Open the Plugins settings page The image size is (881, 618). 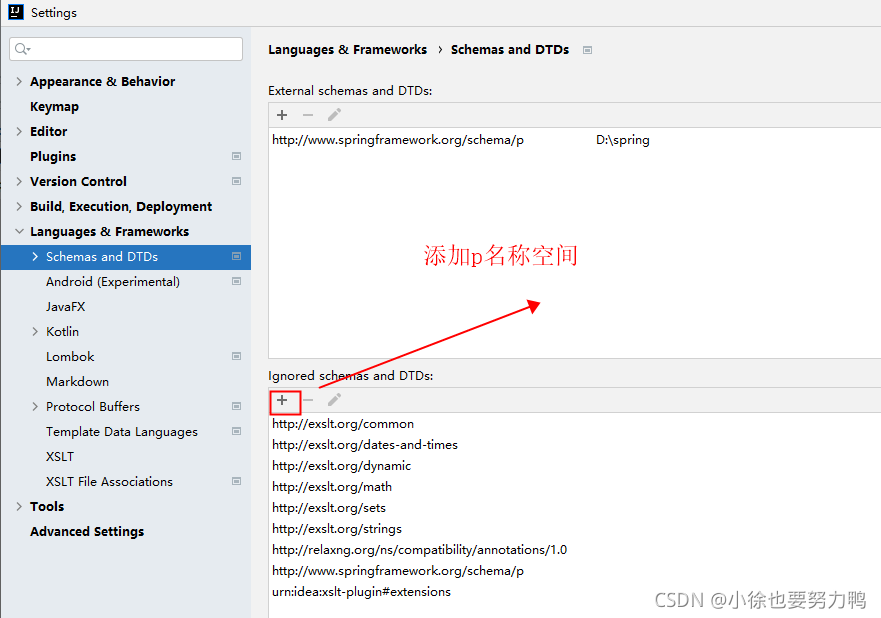(53, 157)
